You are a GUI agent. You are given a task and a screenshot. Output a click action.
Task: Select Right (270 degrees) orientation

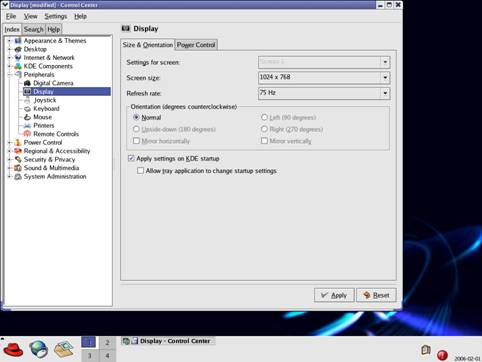[264, 129]
